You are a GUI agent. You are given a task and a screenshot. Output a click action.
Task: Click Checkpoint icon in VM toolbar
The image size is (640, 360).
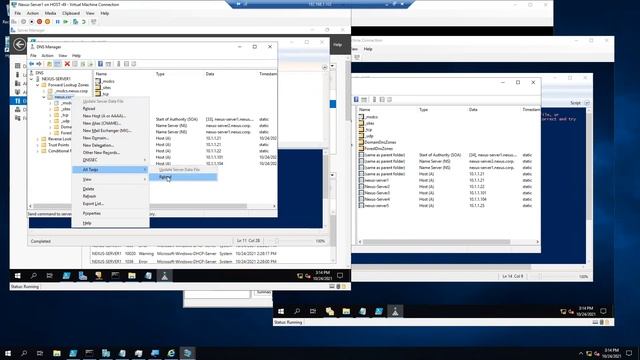tap(76, 22)
